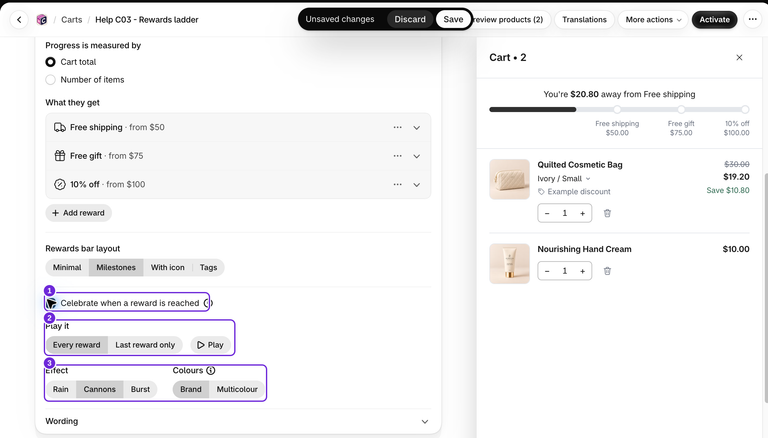
Task: Choose the Milestones rewards bar layout
Action: [116, 268]
